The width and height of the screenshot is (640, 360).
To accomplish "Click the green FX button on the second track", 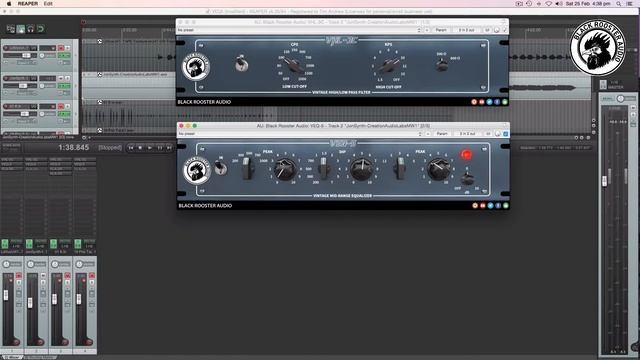I will pos(64,86).
